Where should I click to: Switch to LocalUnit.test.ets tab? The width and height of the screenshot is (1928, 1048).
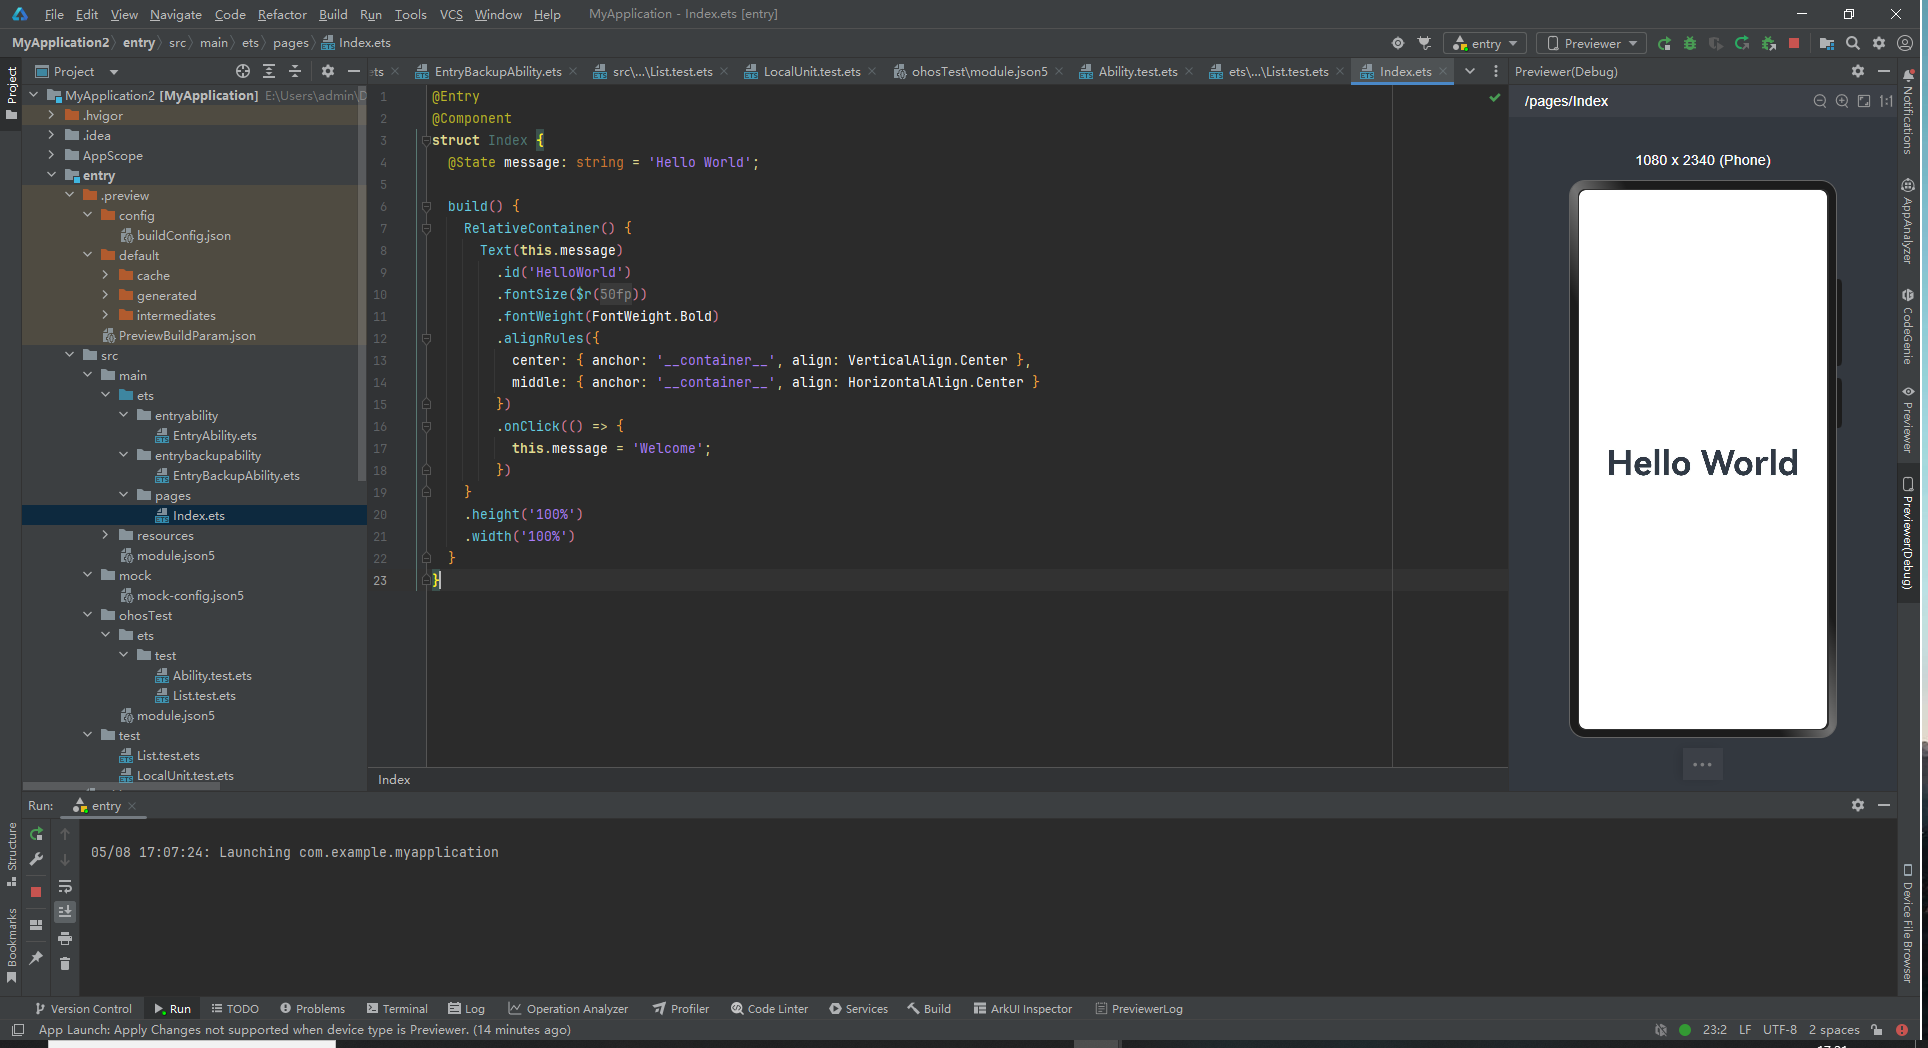(811, 71)
